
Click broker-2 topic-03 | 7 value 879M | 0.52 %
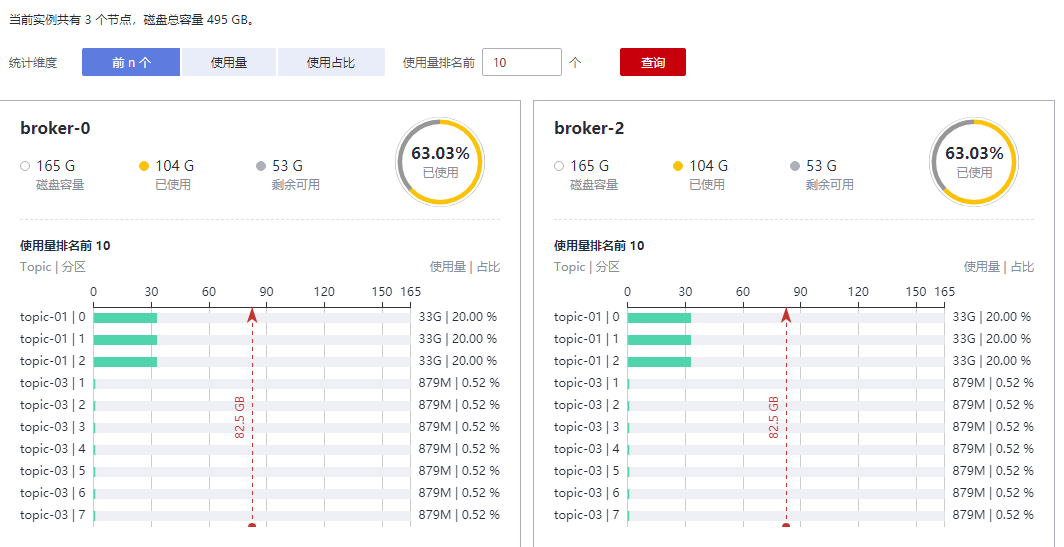[993, 514]
